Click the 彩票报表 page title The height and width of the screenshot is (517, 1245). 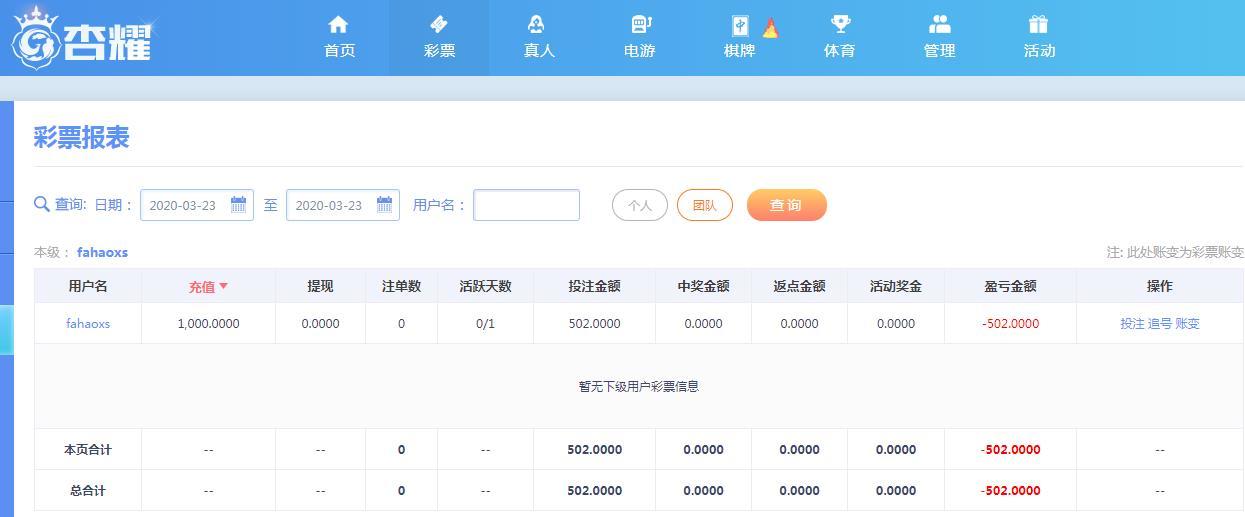(81, 138)
